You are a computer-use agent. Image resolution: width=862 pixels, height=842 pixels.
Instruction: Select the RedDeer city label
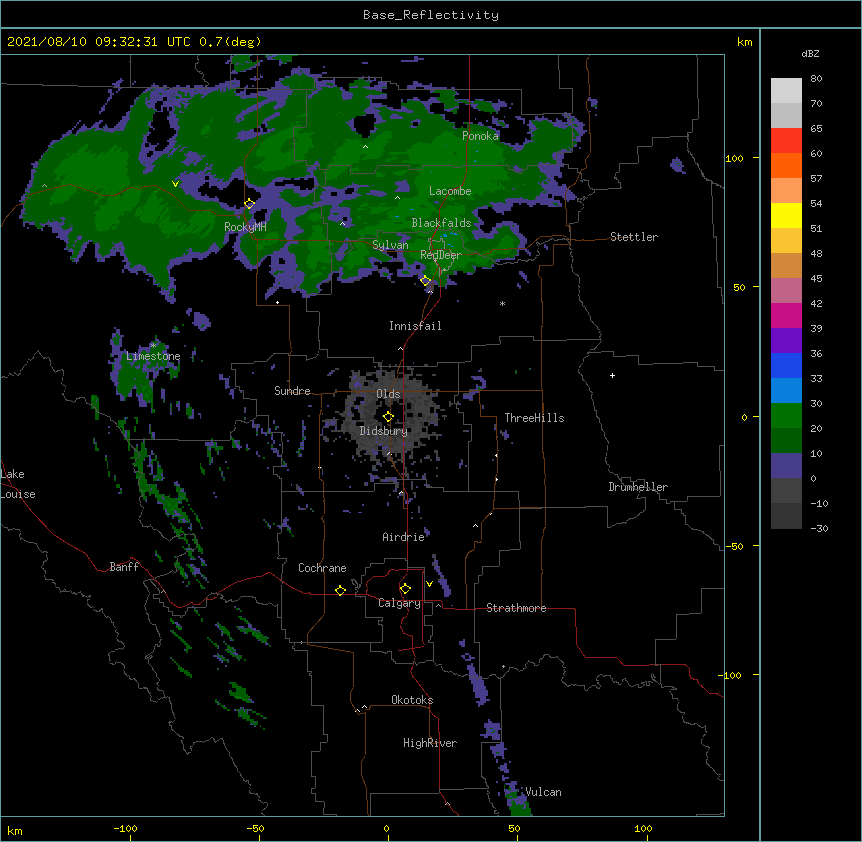[x=441, y=255]
